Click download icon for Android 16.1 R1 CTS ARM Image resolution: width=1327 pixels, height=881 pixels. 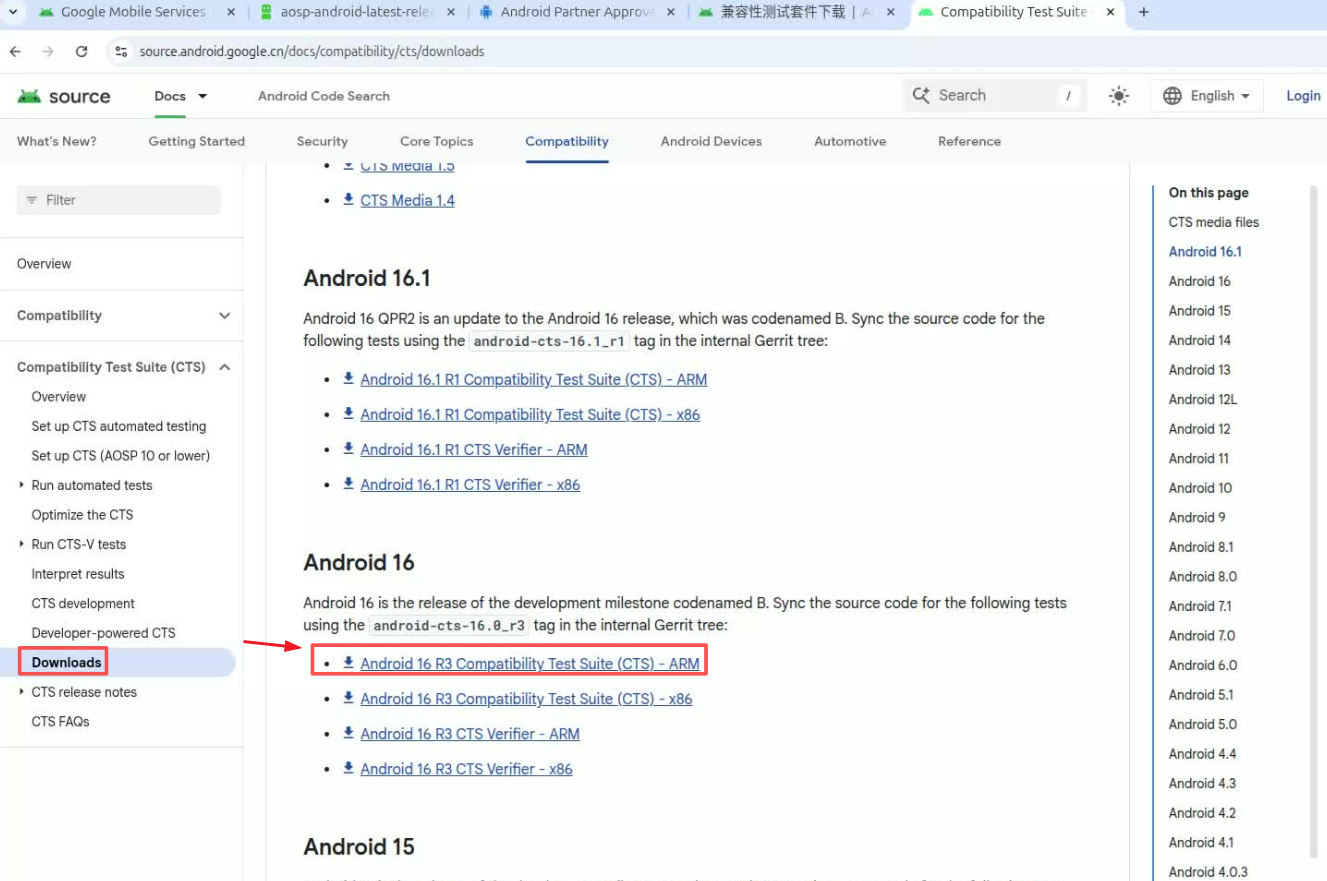349,379
